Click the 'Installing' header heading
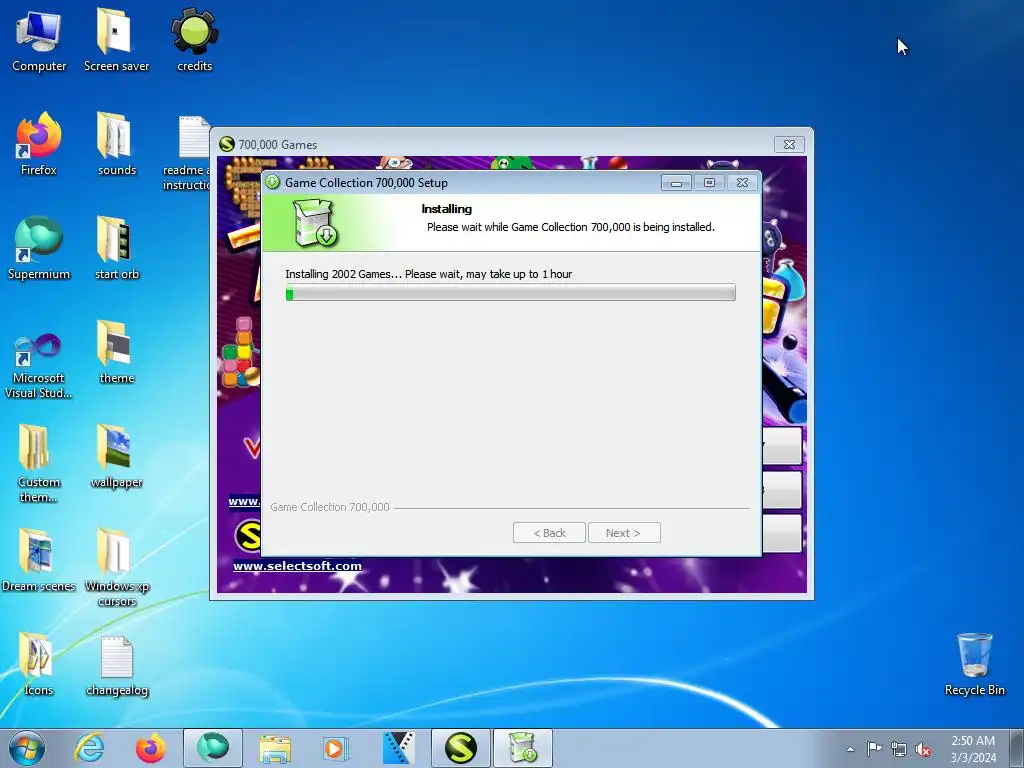Viewport: 1024px width, 768px height. click(447, 209)
